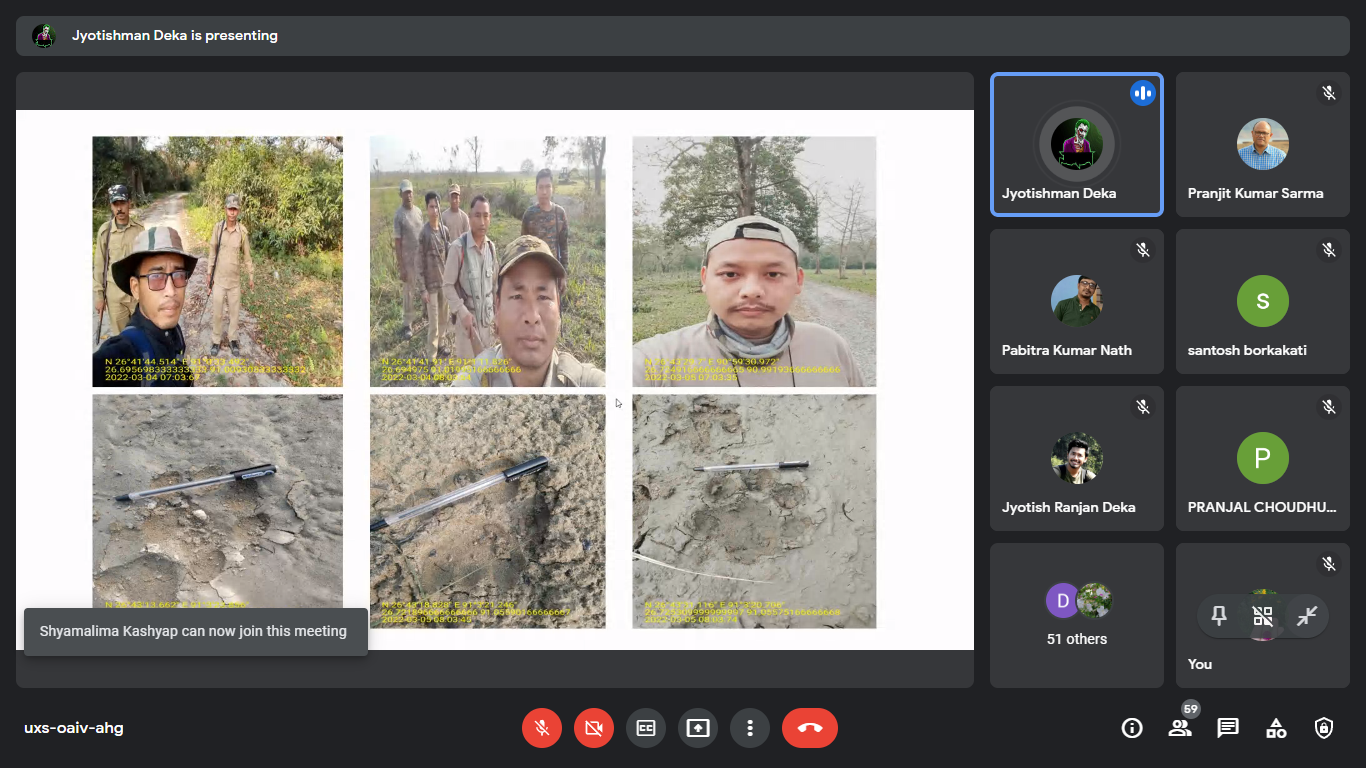
Task: Click the Present now screen share icon
Action: click(x=698, y=728)
